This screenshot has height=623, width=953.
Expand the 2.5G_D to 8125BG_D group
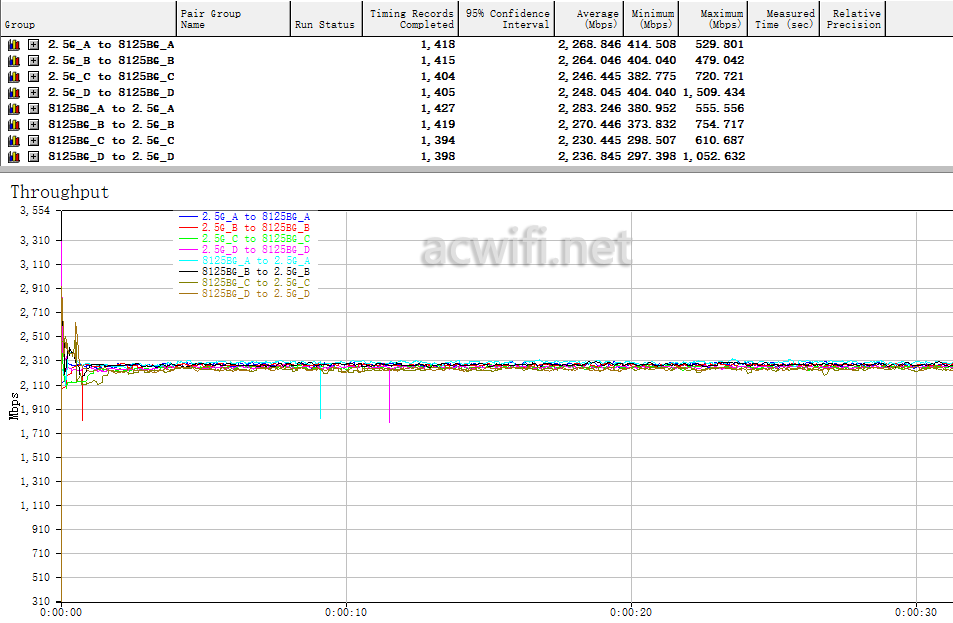[x=33, y=92]
